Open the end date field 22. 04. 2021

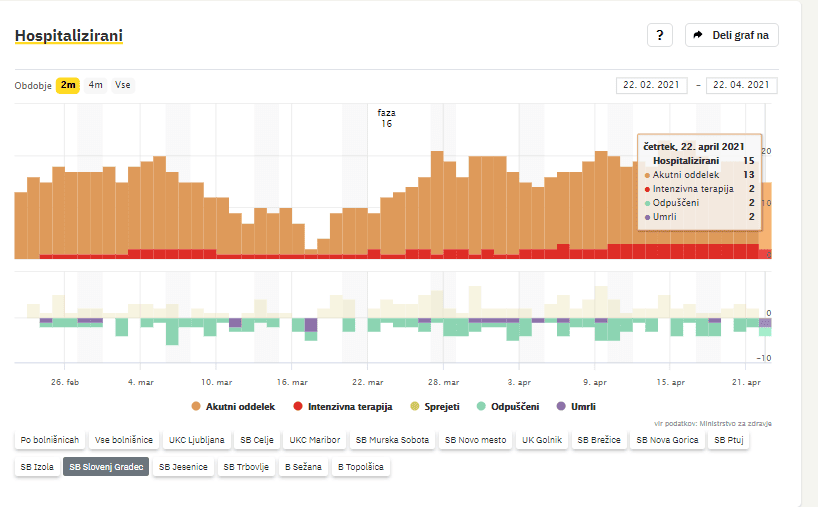coord(741,85)
